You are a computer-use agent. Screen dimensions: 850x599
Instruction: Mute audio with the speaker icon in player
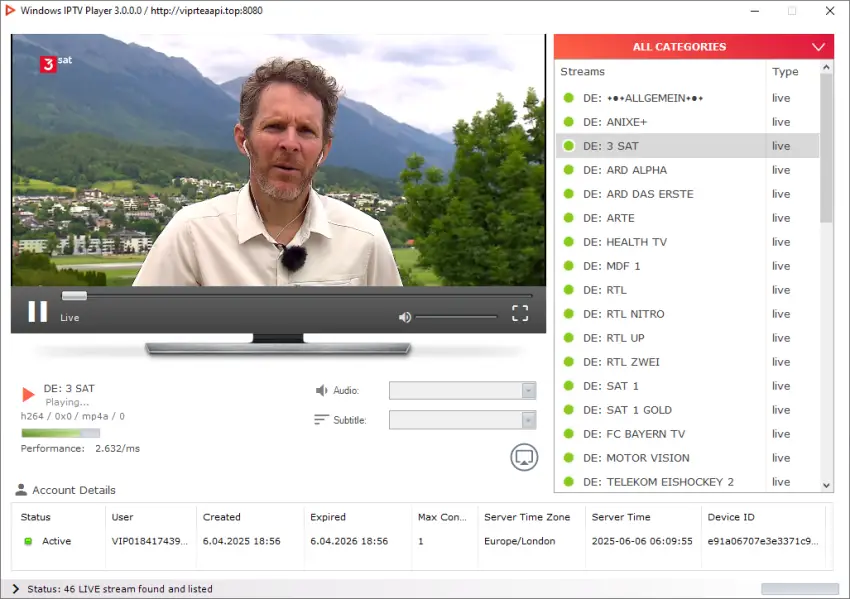pos(404,317)
